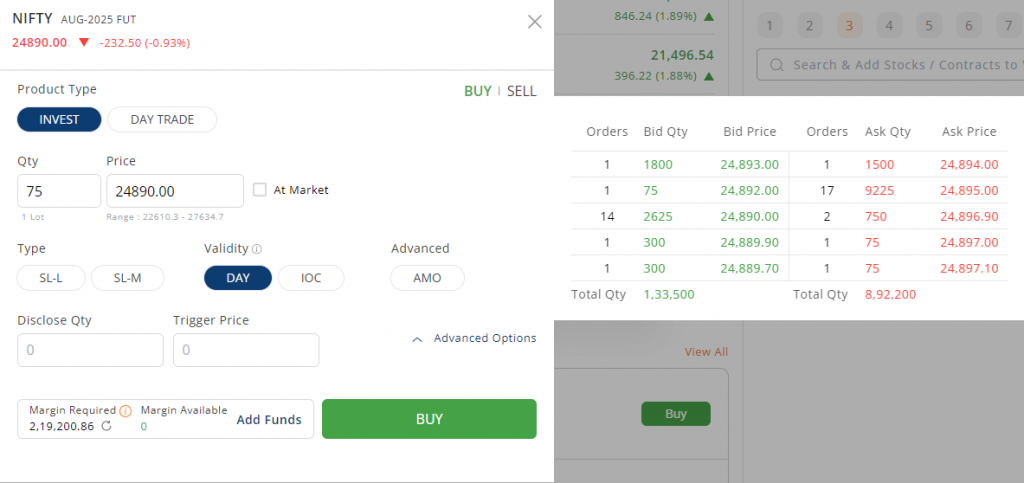Switch to the SELL tab
Screen dimensions: 1024x483
coord(521,91)
